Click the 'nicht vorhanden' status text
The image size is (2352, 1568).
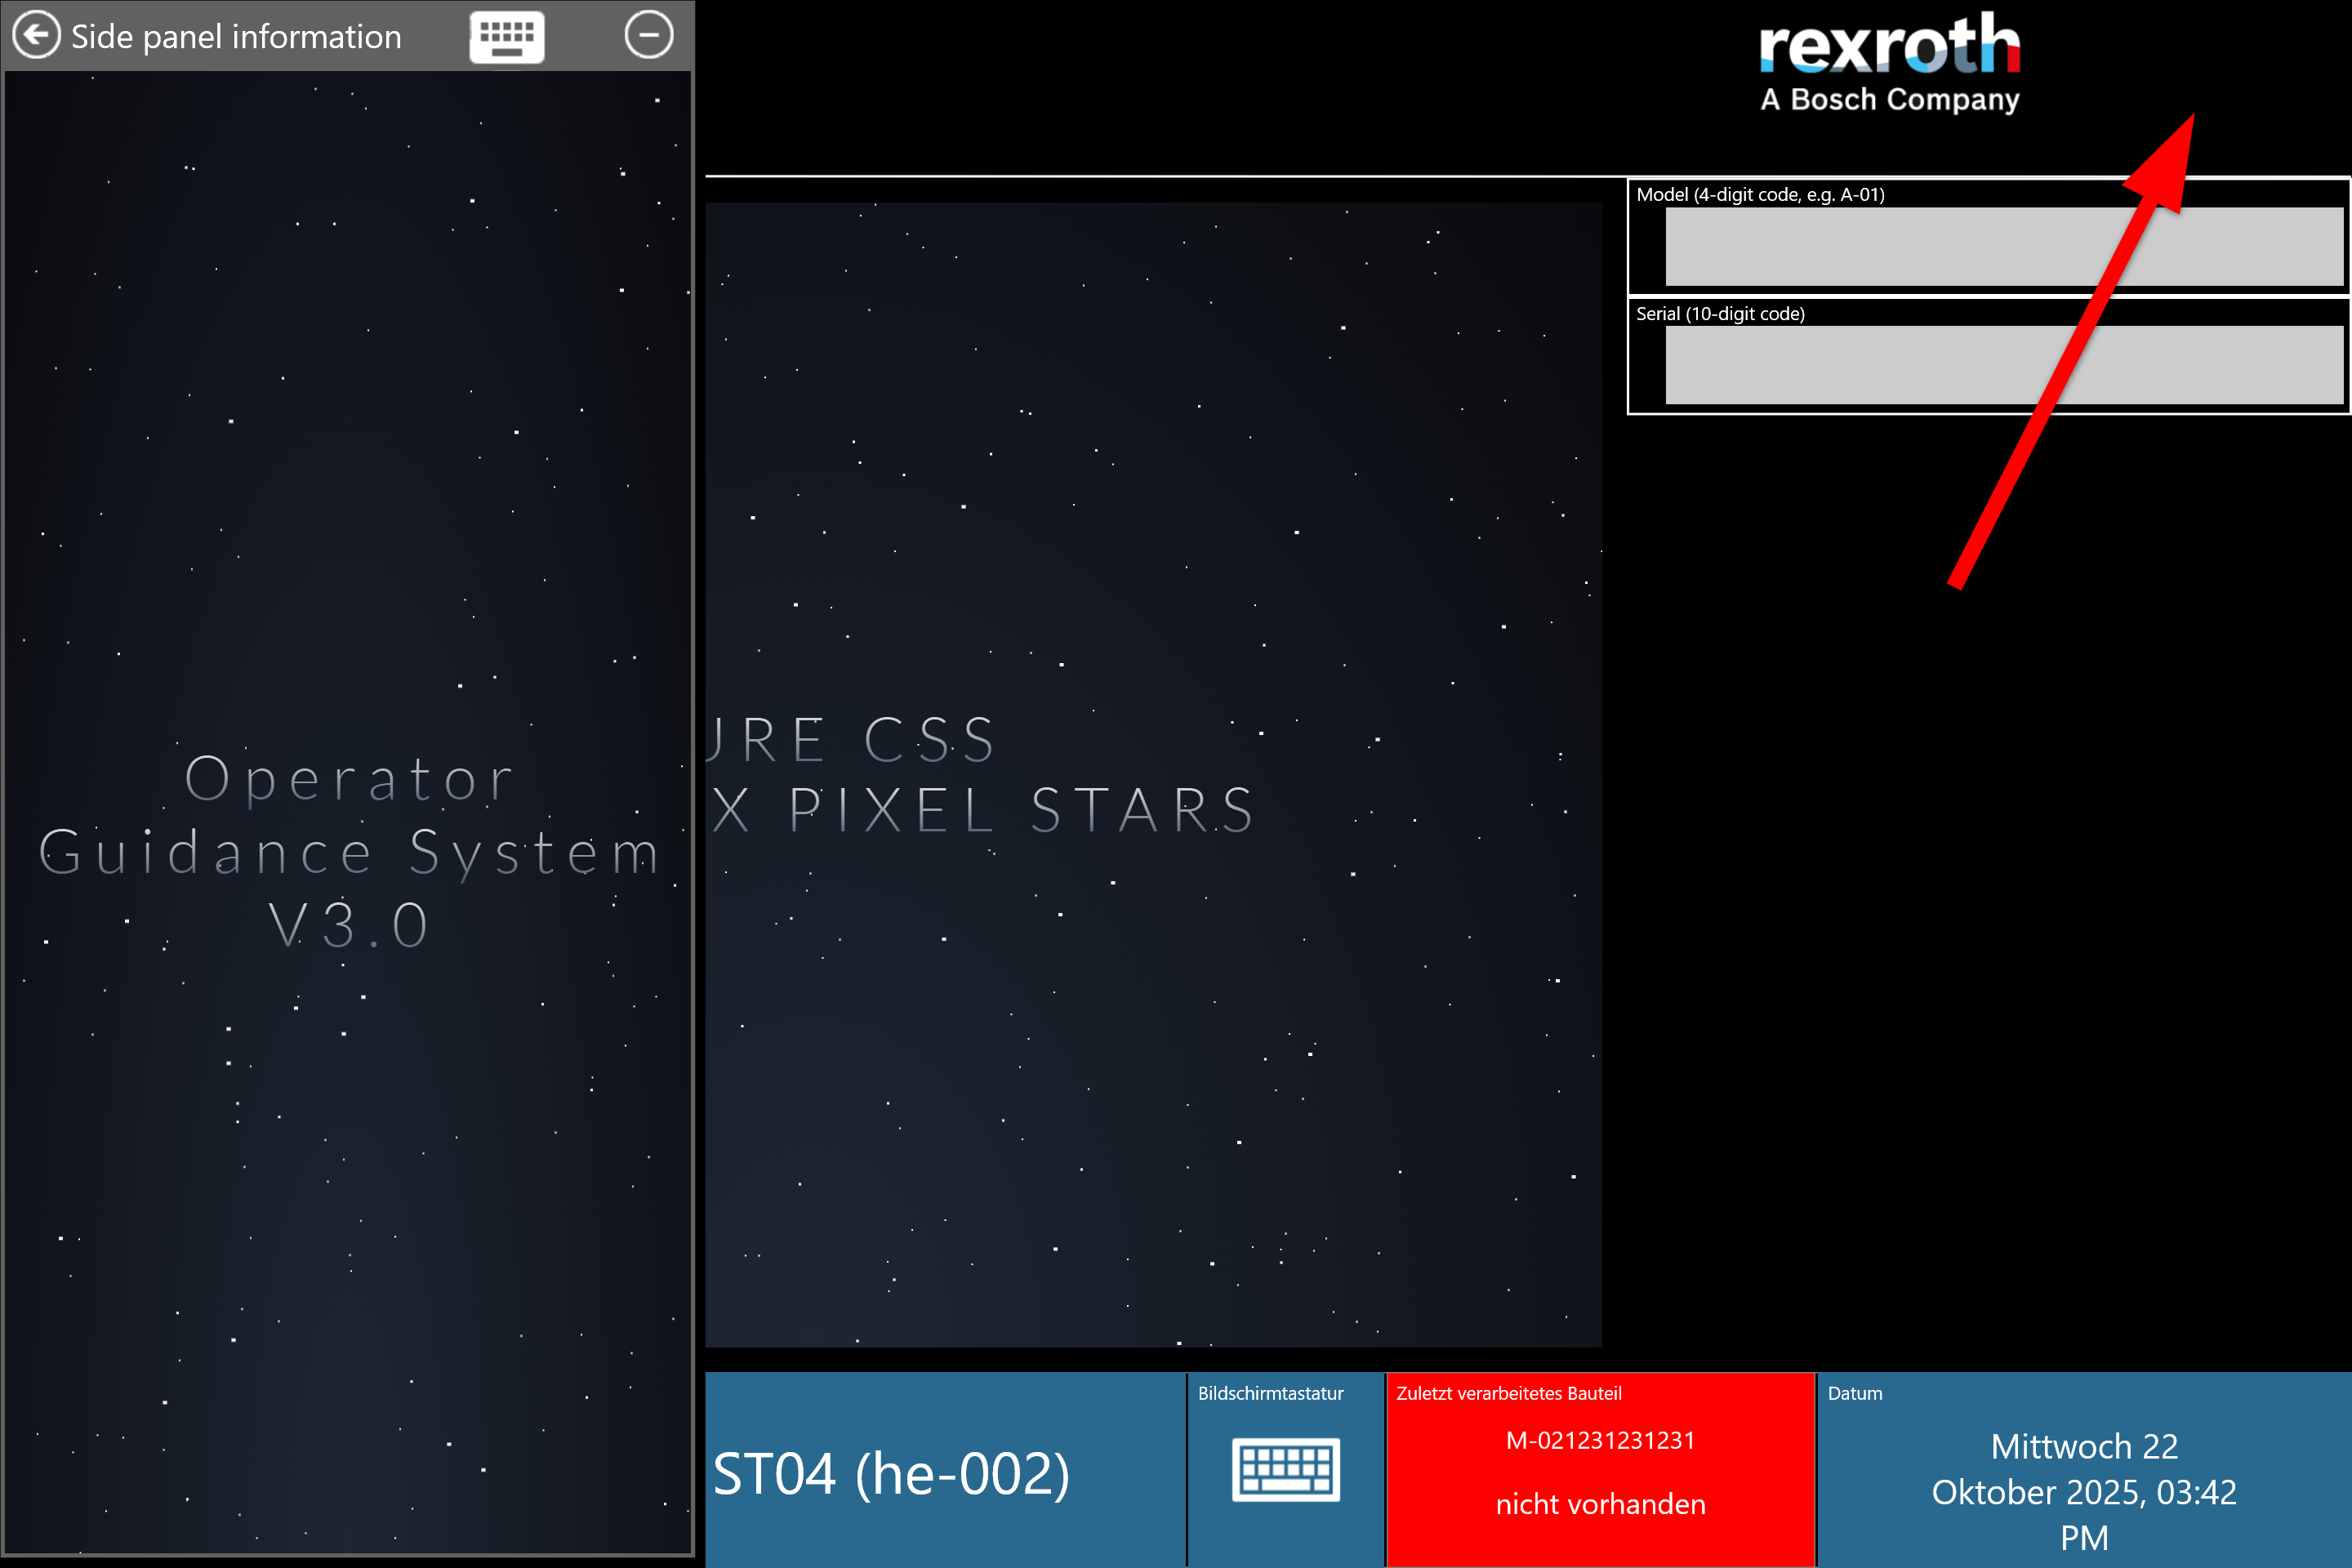click(x=1600, y=1504)
